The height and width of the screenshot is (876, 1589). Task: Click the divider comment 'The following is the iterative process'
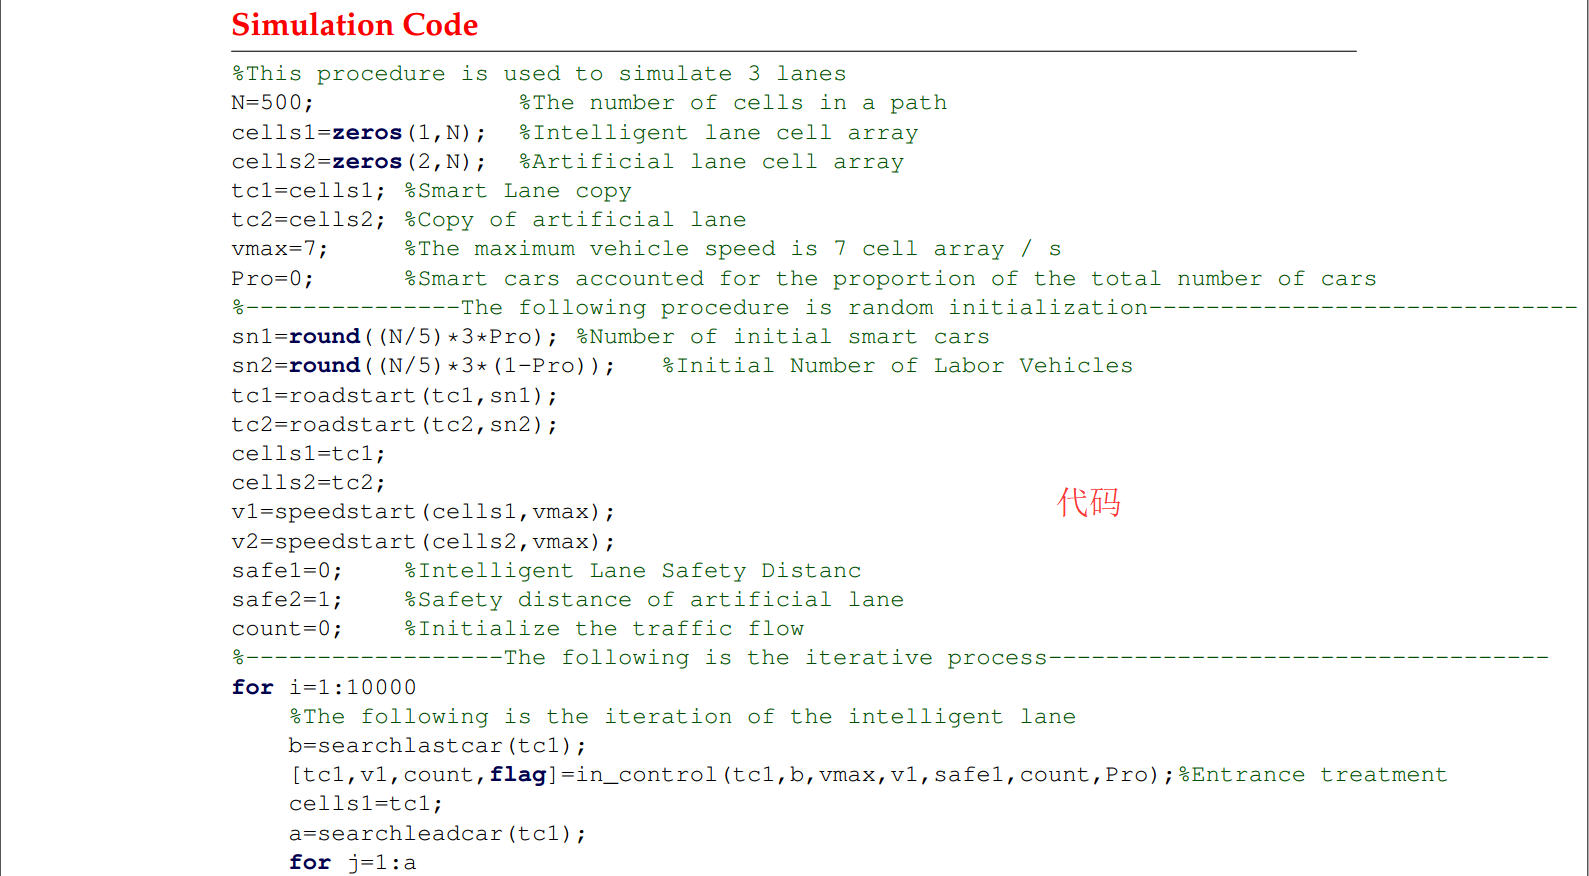775,658
